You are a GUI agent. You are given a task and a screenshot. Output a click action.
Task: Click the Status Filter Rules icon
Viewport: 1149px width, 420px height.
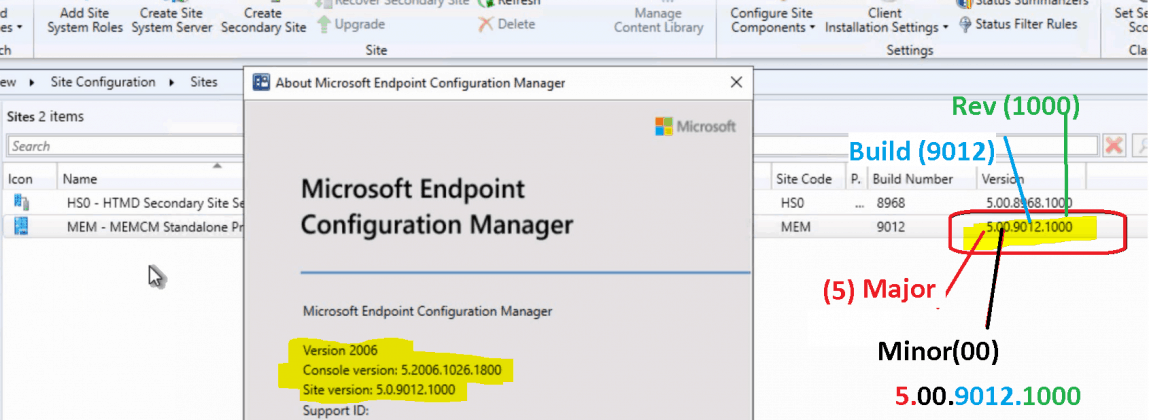tap(965, 24)
